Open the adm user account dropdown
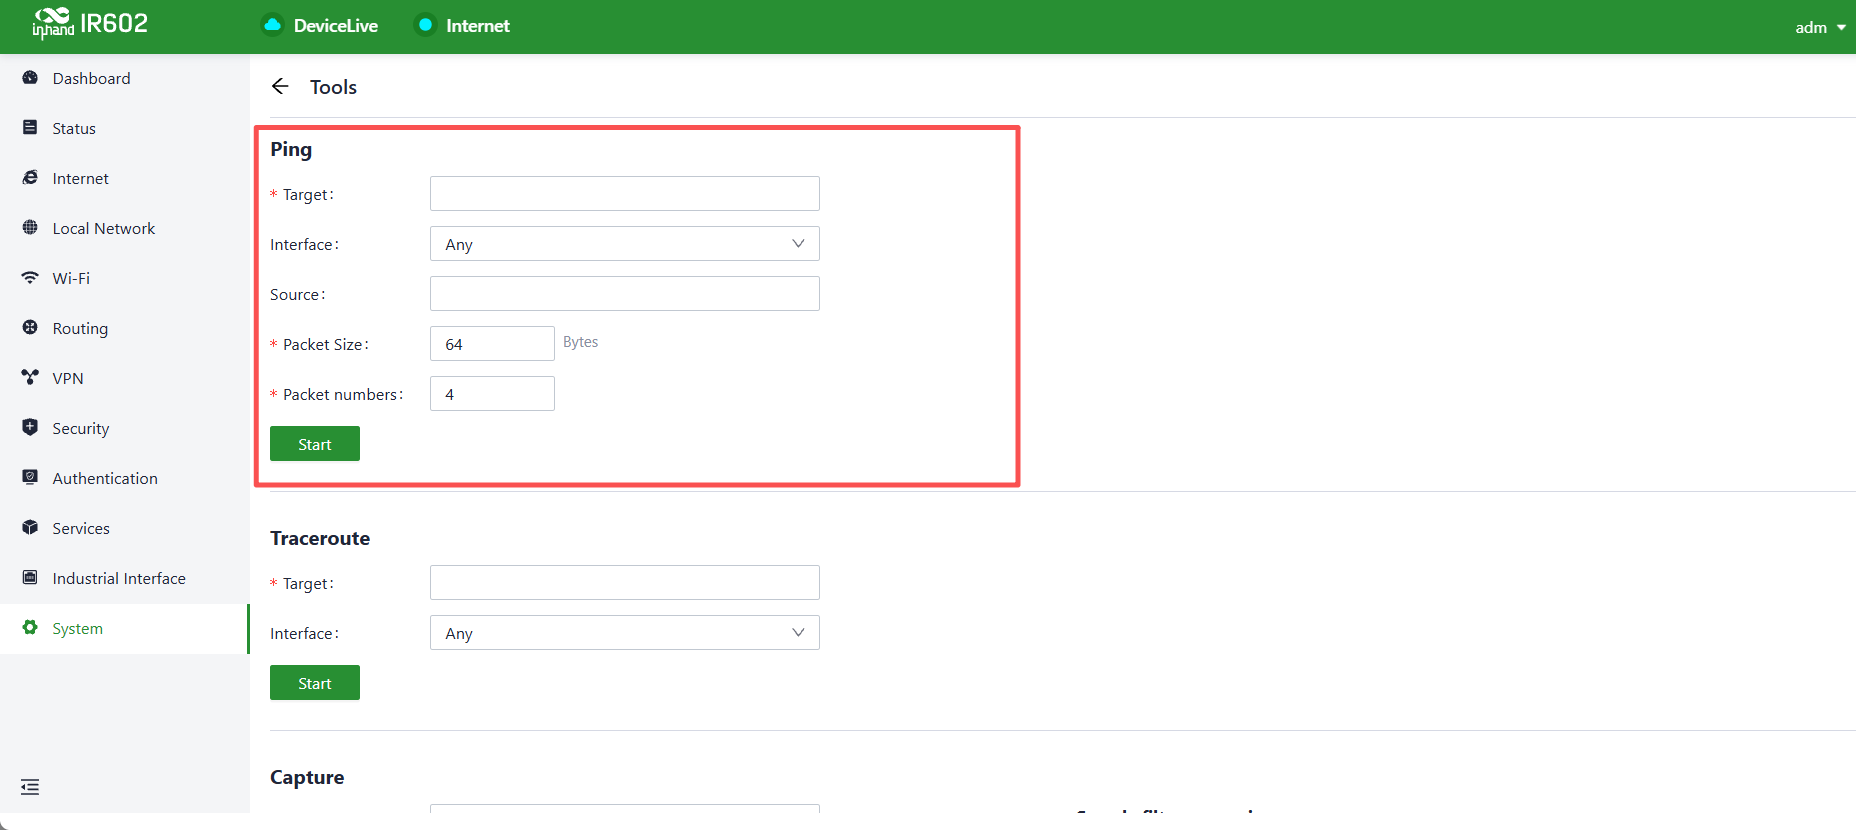 click(1820, 28)
